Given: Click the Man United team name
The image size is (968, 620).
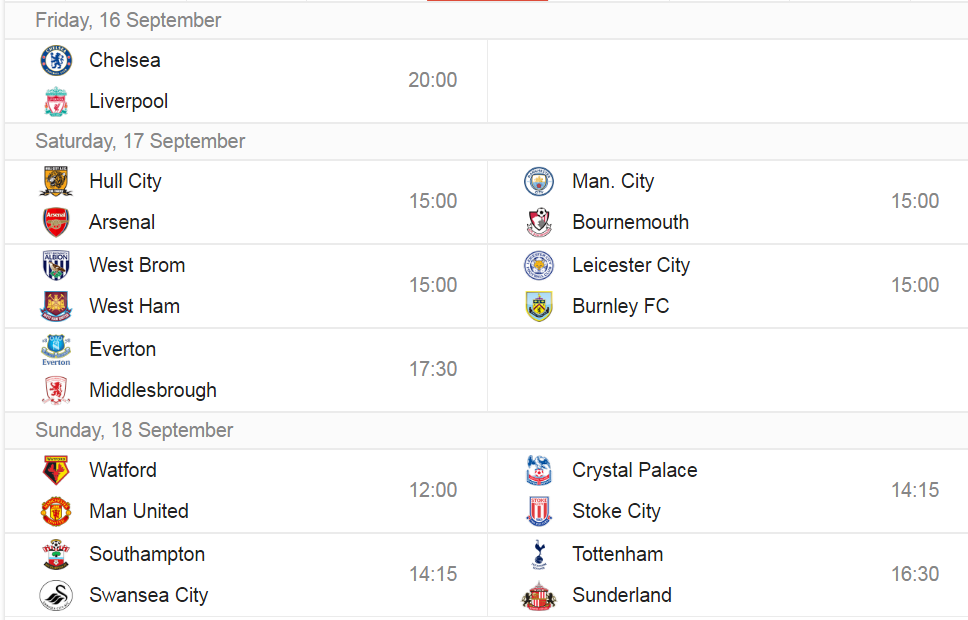Looking at the screenshot, I should (139, 511).
